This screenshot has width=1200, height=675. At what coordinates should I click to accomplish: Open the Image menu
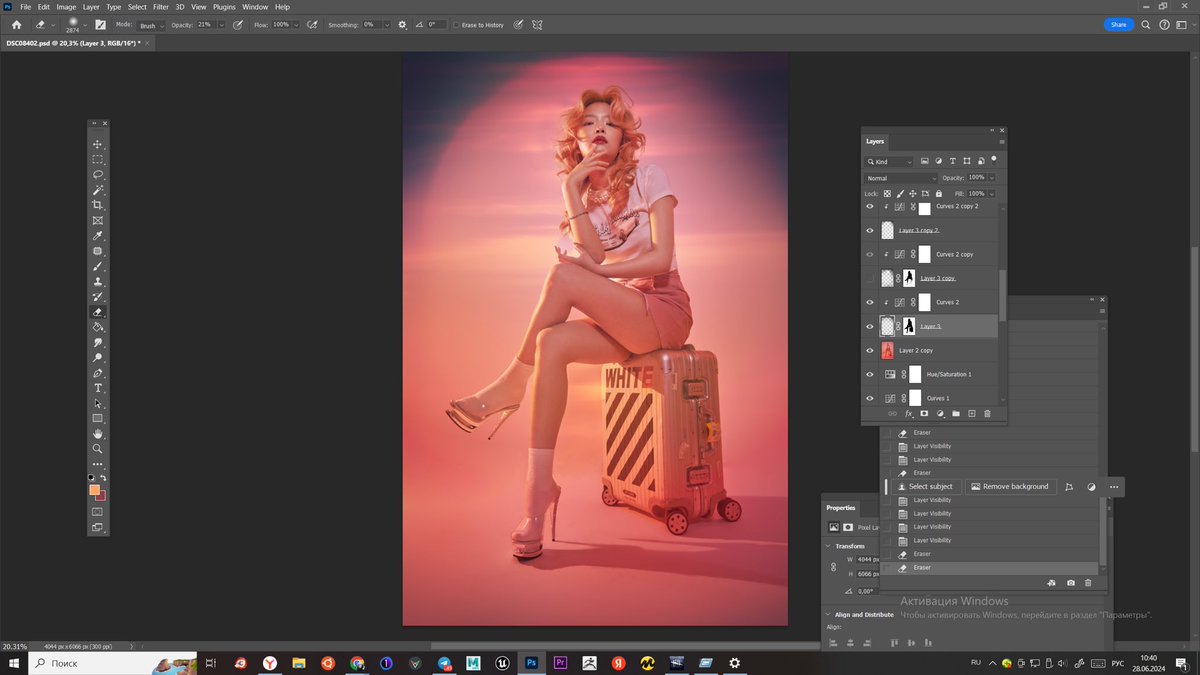(x=66, y=7)
